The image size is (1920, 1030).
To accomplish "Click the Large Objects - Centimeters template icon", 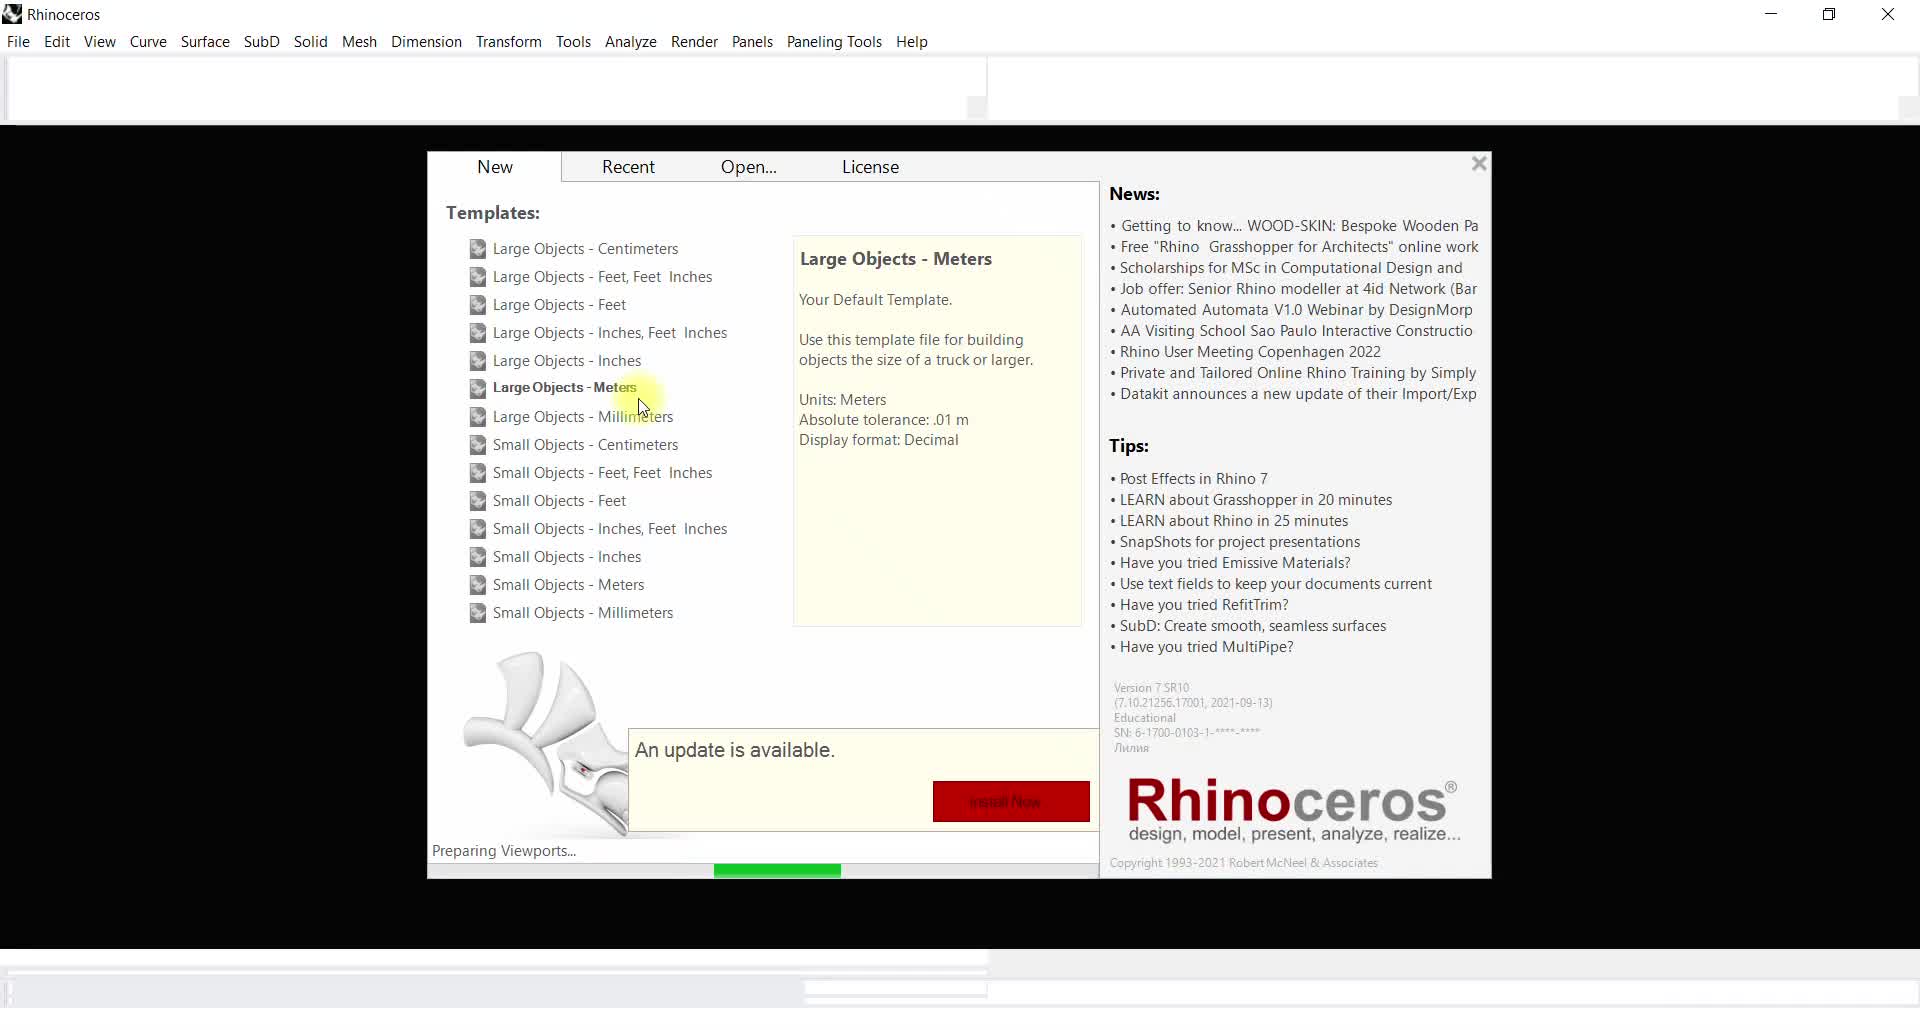I will tap(478, 249).
